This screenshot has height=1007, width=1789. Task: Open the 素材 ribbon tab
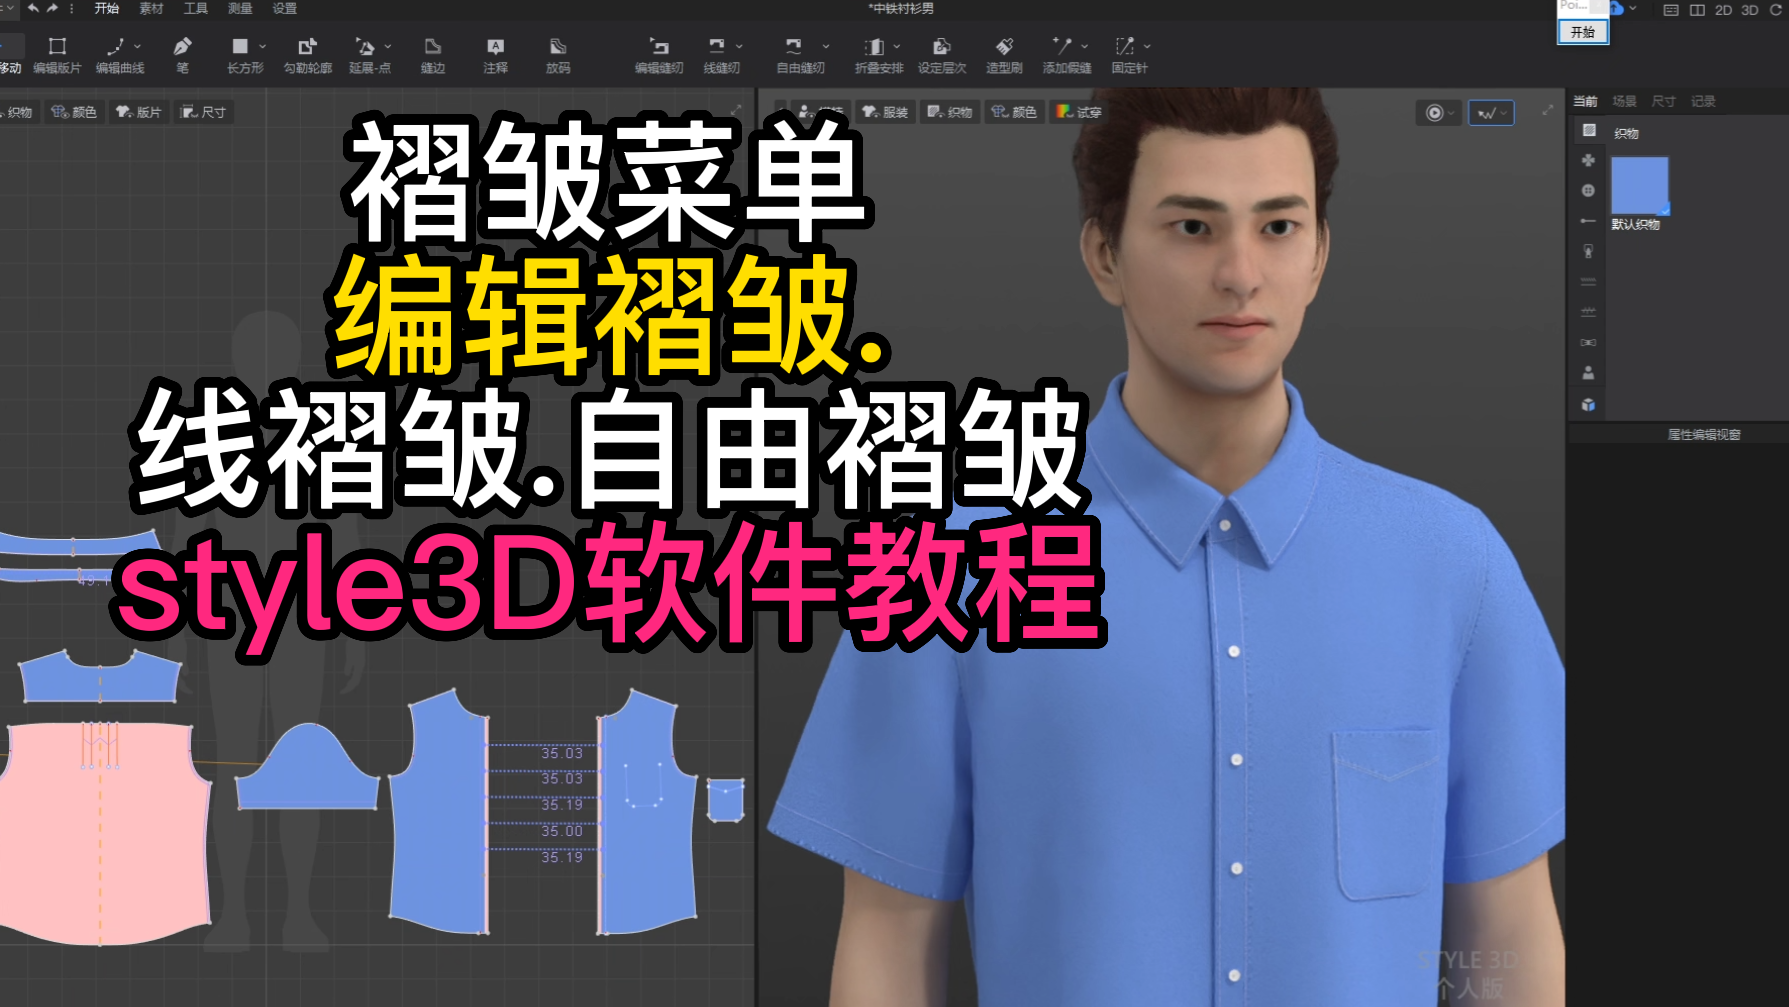coord(151,8)
